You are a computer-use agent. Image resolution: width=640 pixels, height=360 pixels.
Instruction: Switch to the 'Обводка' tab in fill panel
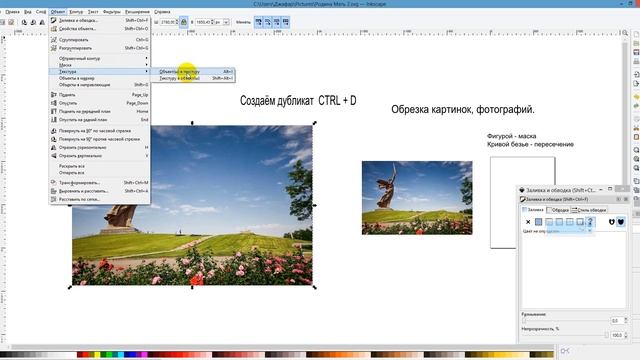click(558, 210)
